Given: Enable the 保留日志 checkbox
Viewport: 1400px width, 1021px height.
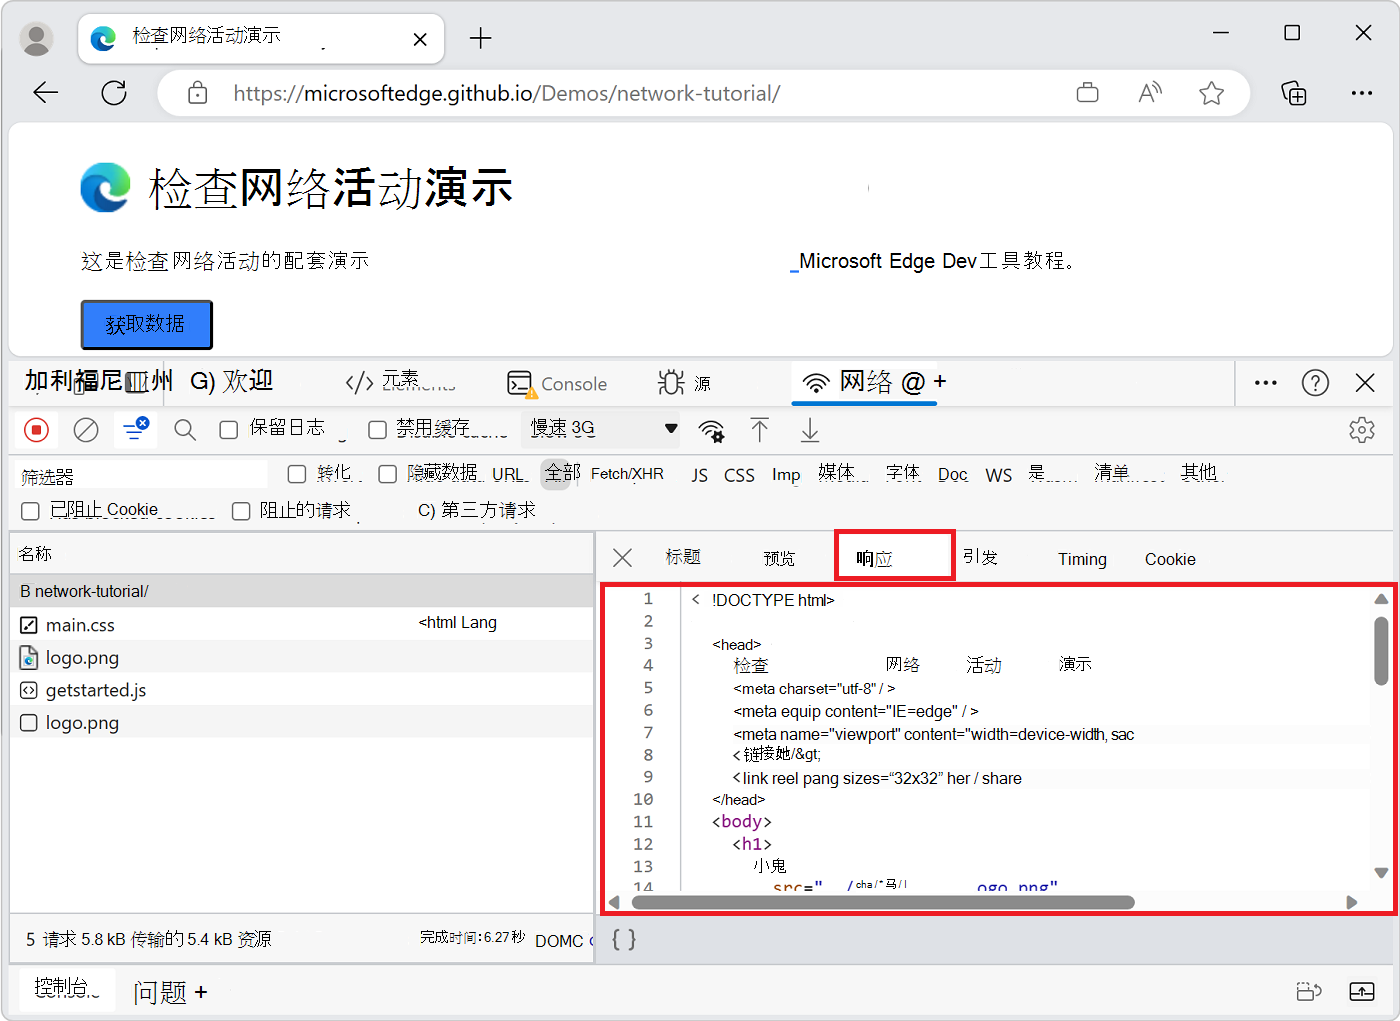Looking at the screenshot, I should (229, 430).
